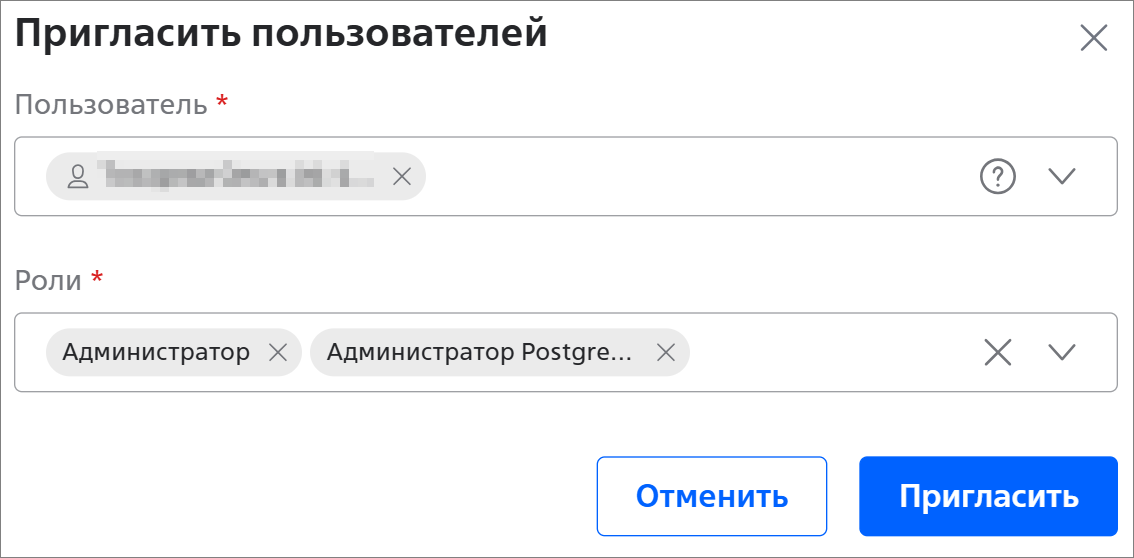Open the roles dropdown list

[x=1061, y=352]
